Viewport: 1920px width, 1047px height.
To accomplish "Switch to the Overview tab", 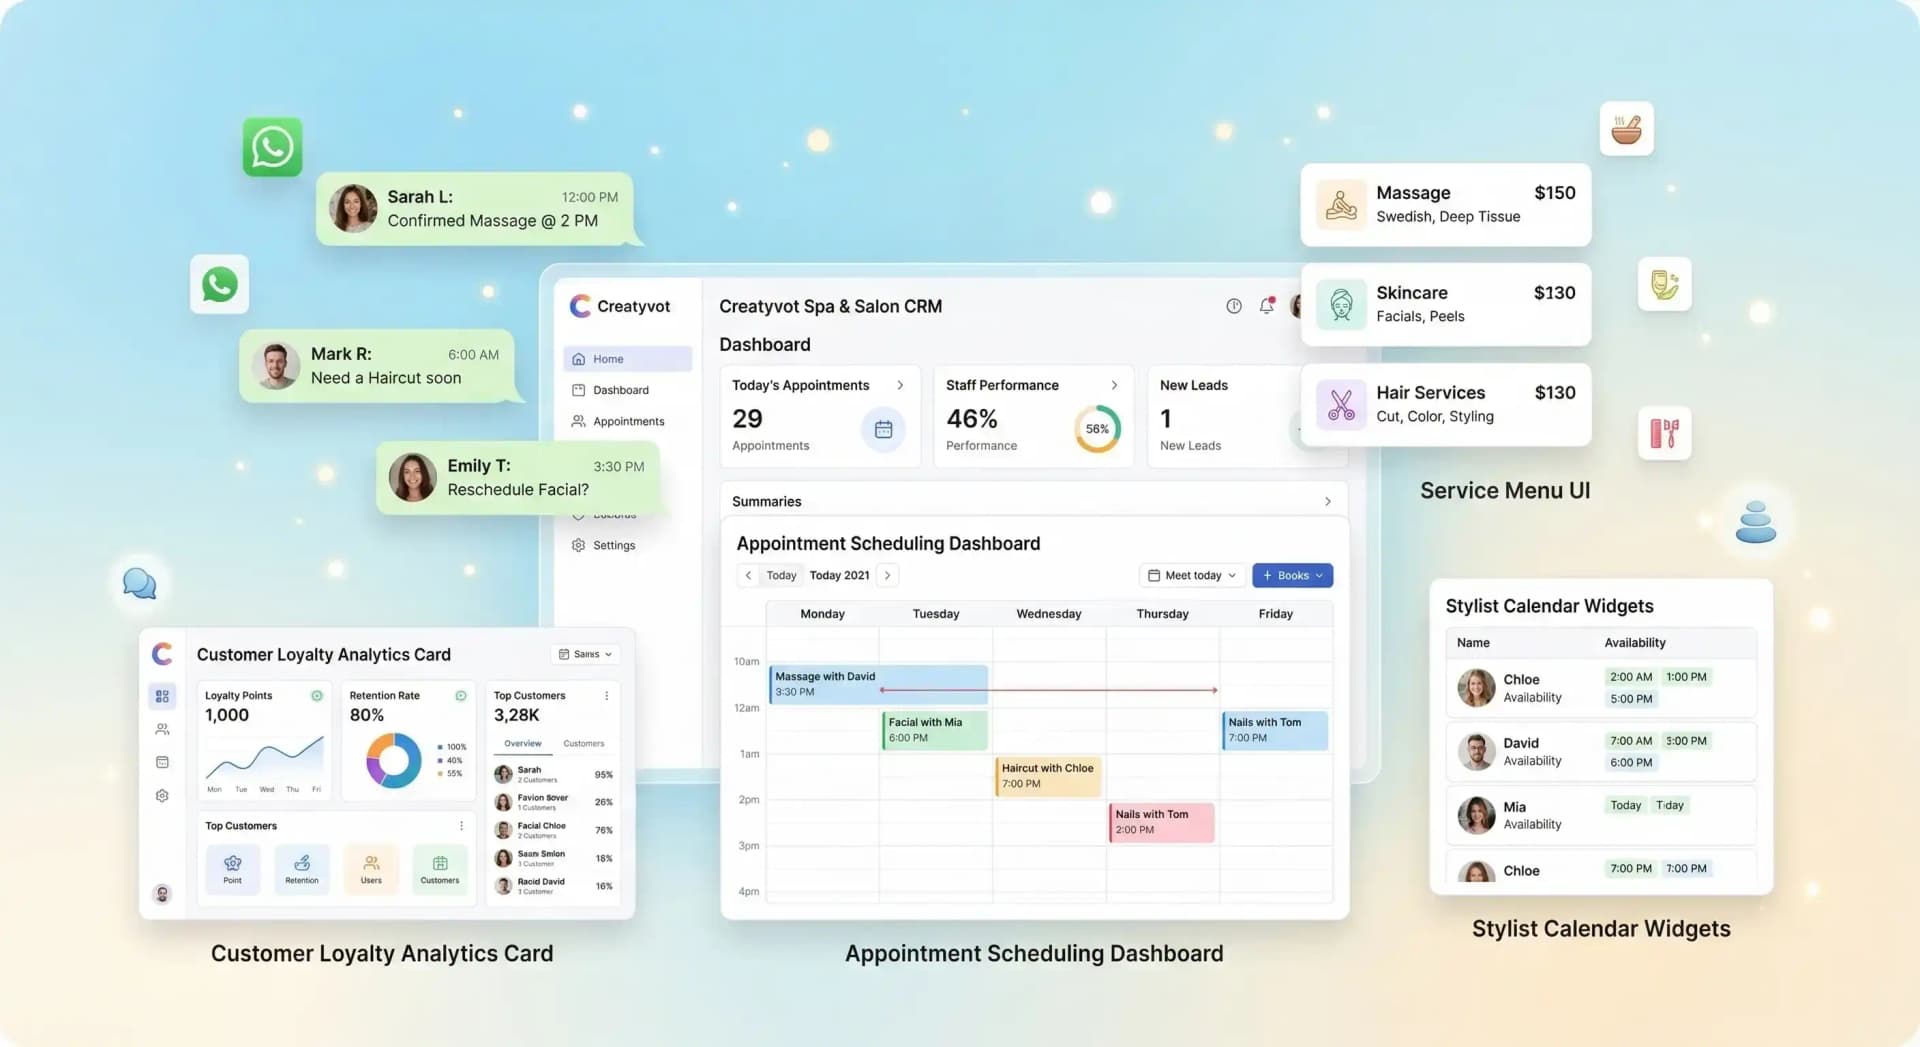I will 523,744.
